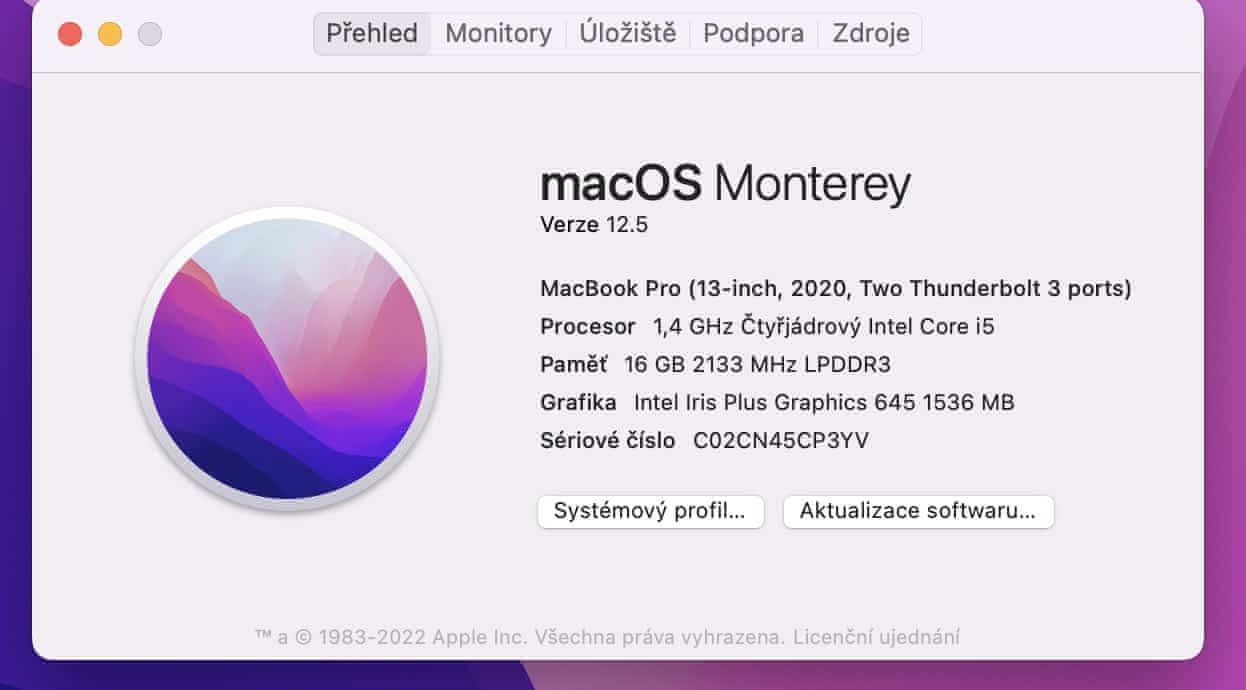
Task: Click the macOS Monterey title
Action: tap(725, 185)
